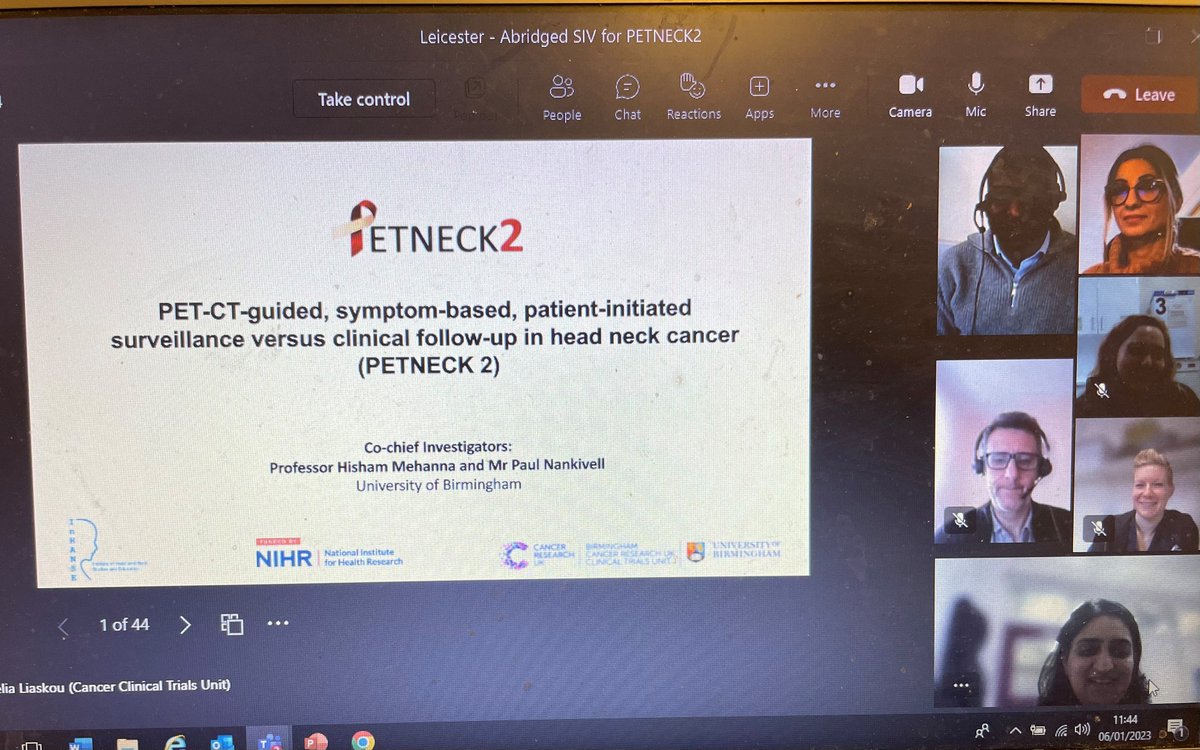Unmute the Mic
Image resolution: width=1200 pixels, height=750 pixels.
pos(974,95)
